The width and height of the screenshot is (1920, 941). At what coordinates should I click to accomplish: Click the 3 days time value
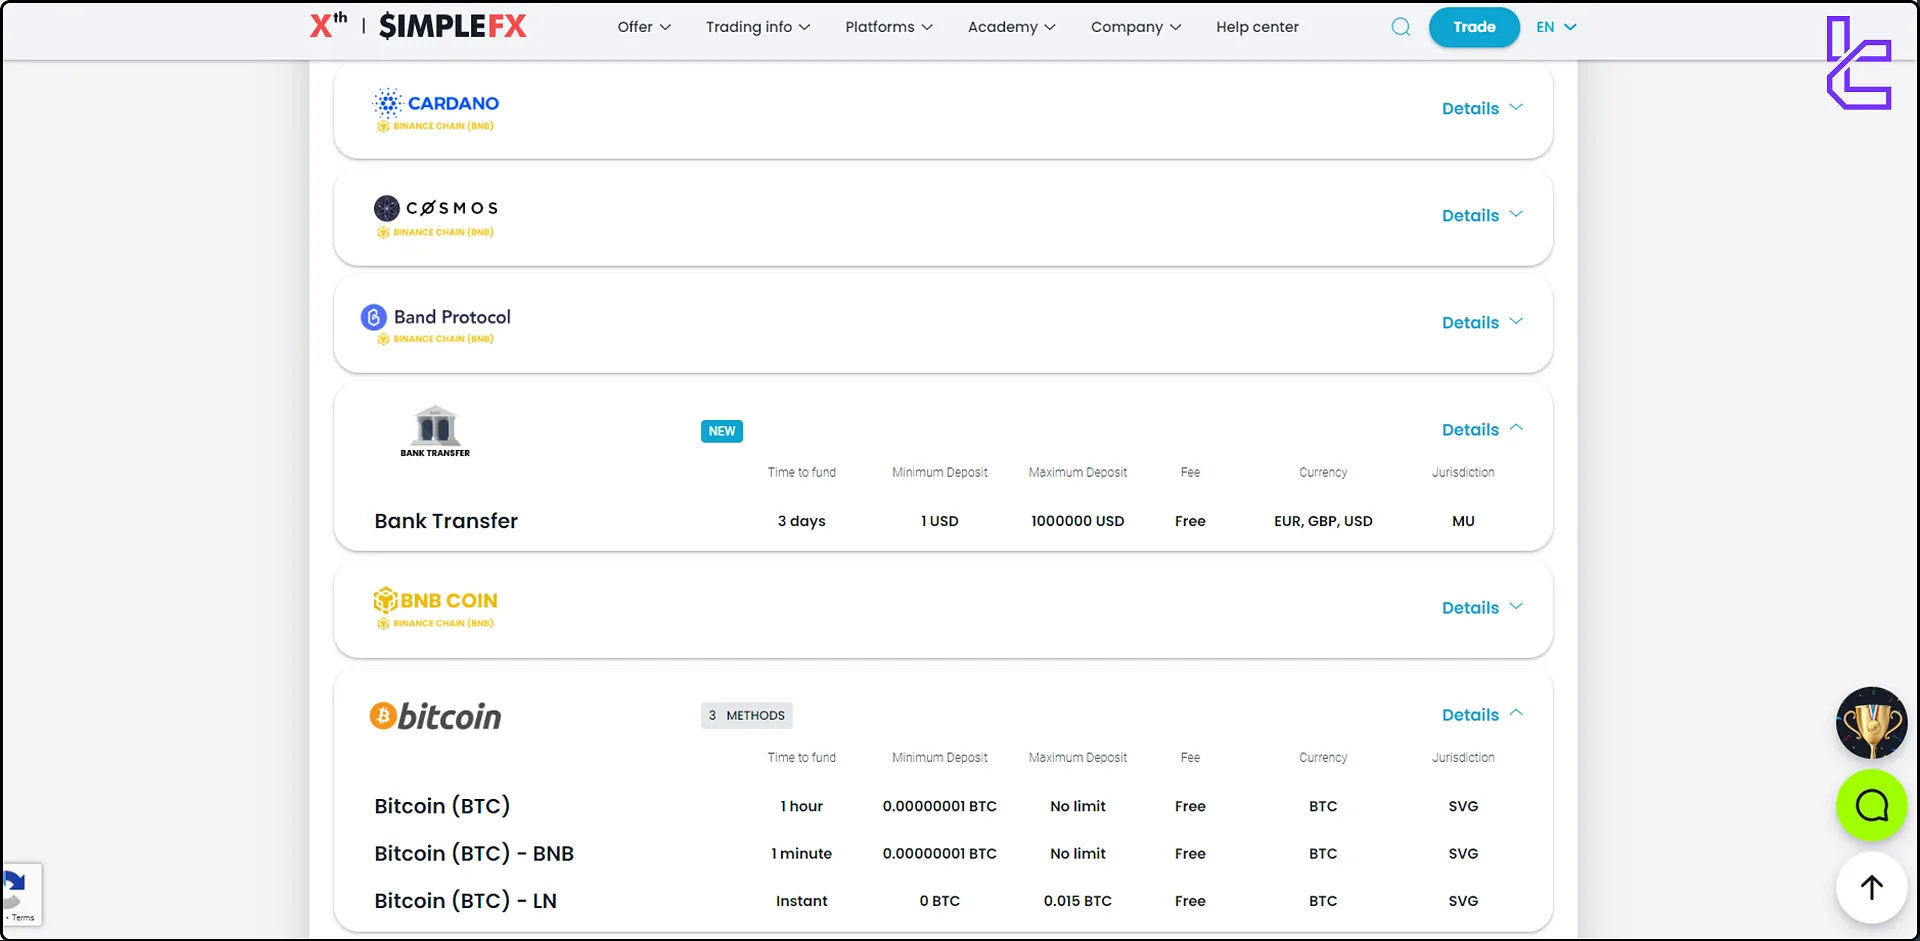801,521
